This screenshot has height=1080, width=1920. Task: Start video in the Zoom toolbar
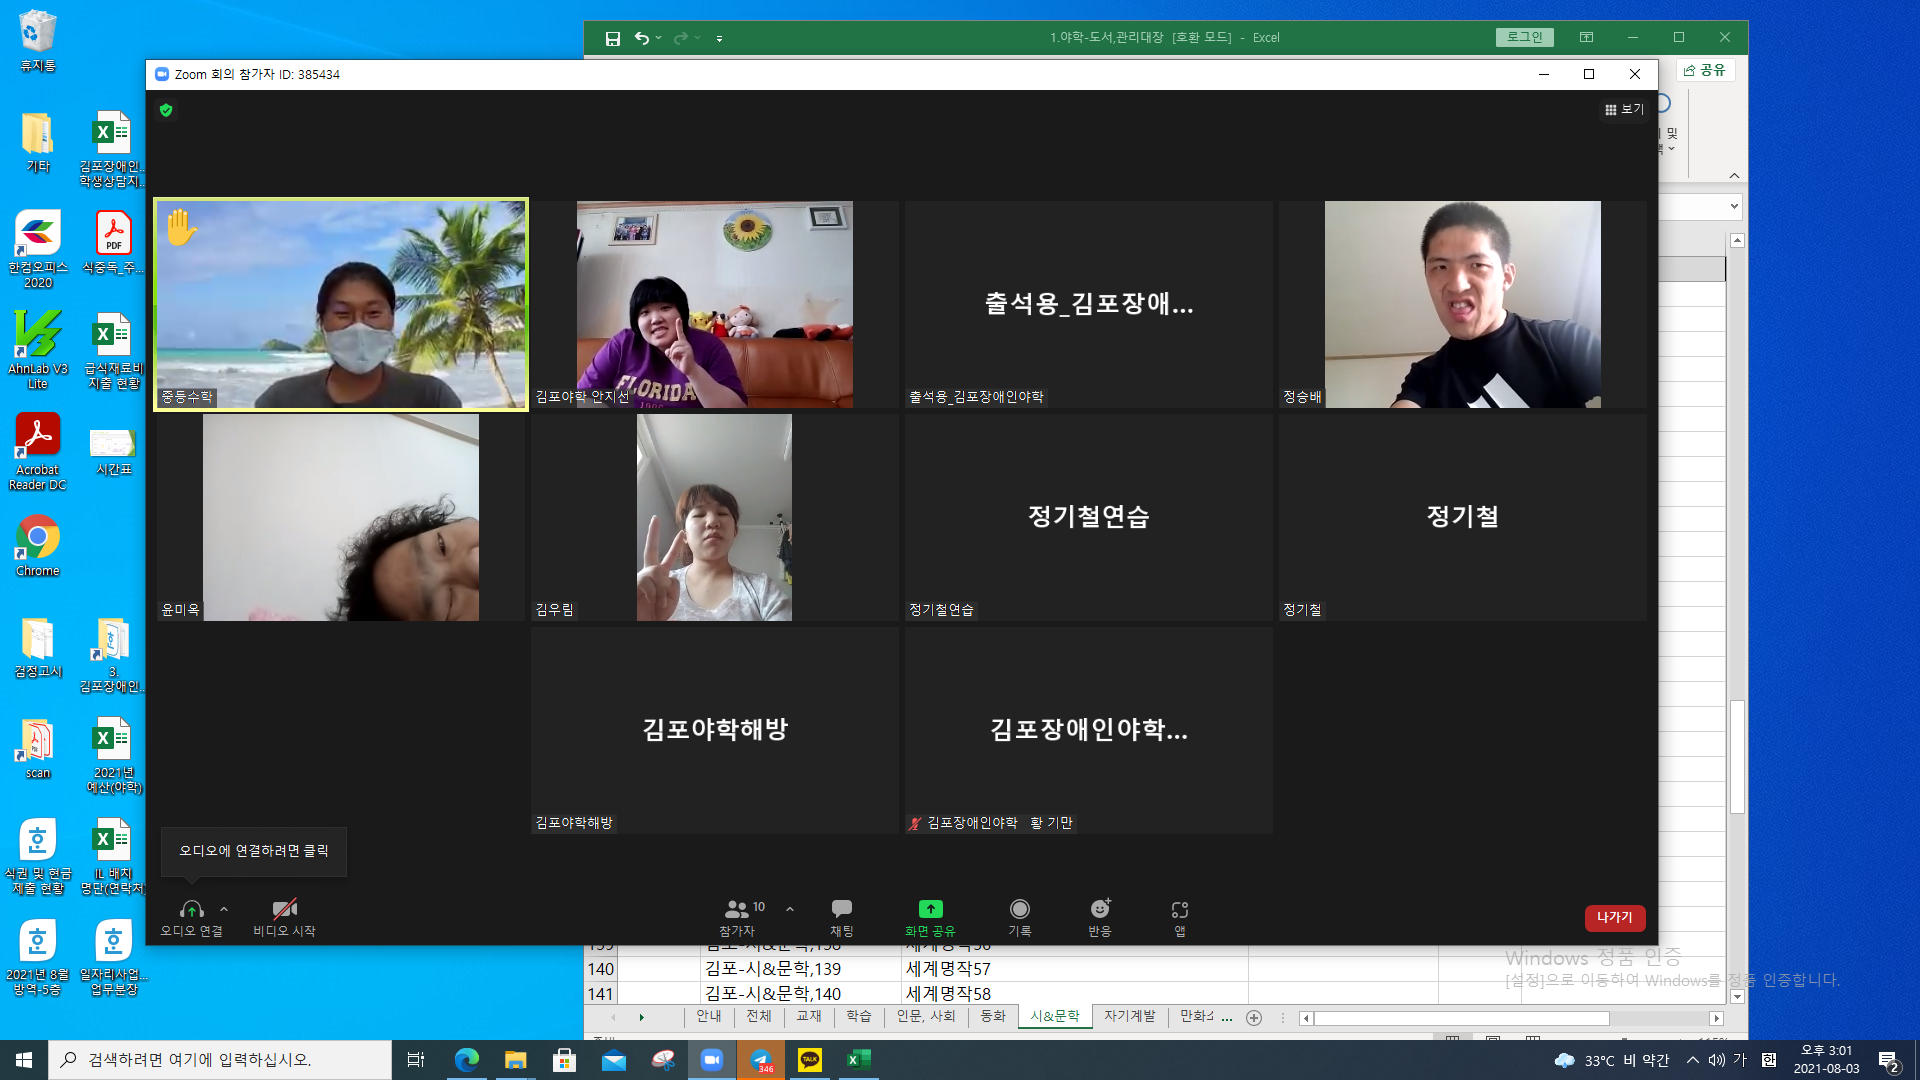[x=284, y=916]
